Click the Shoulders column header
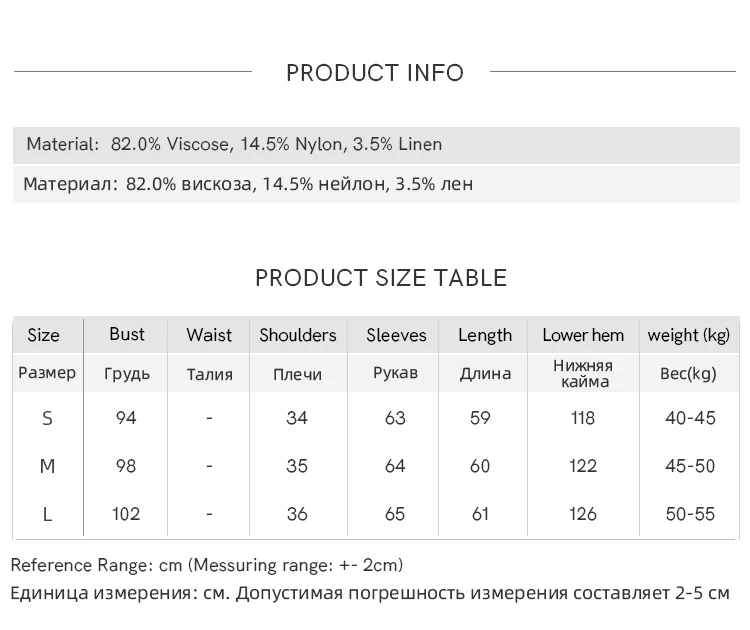This screenshot has height=630, width=750. click(x=298, y=335)
